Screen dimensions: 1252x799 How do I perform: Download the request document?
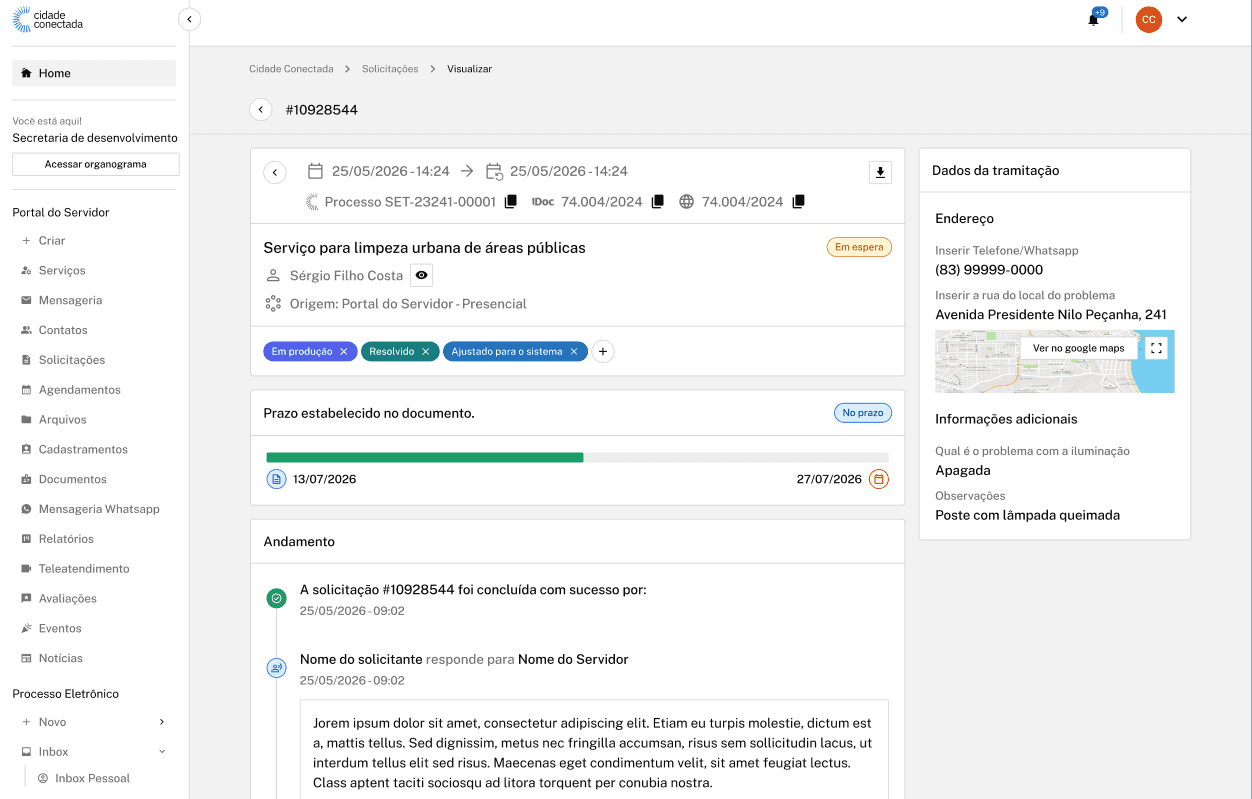(880, 172)
